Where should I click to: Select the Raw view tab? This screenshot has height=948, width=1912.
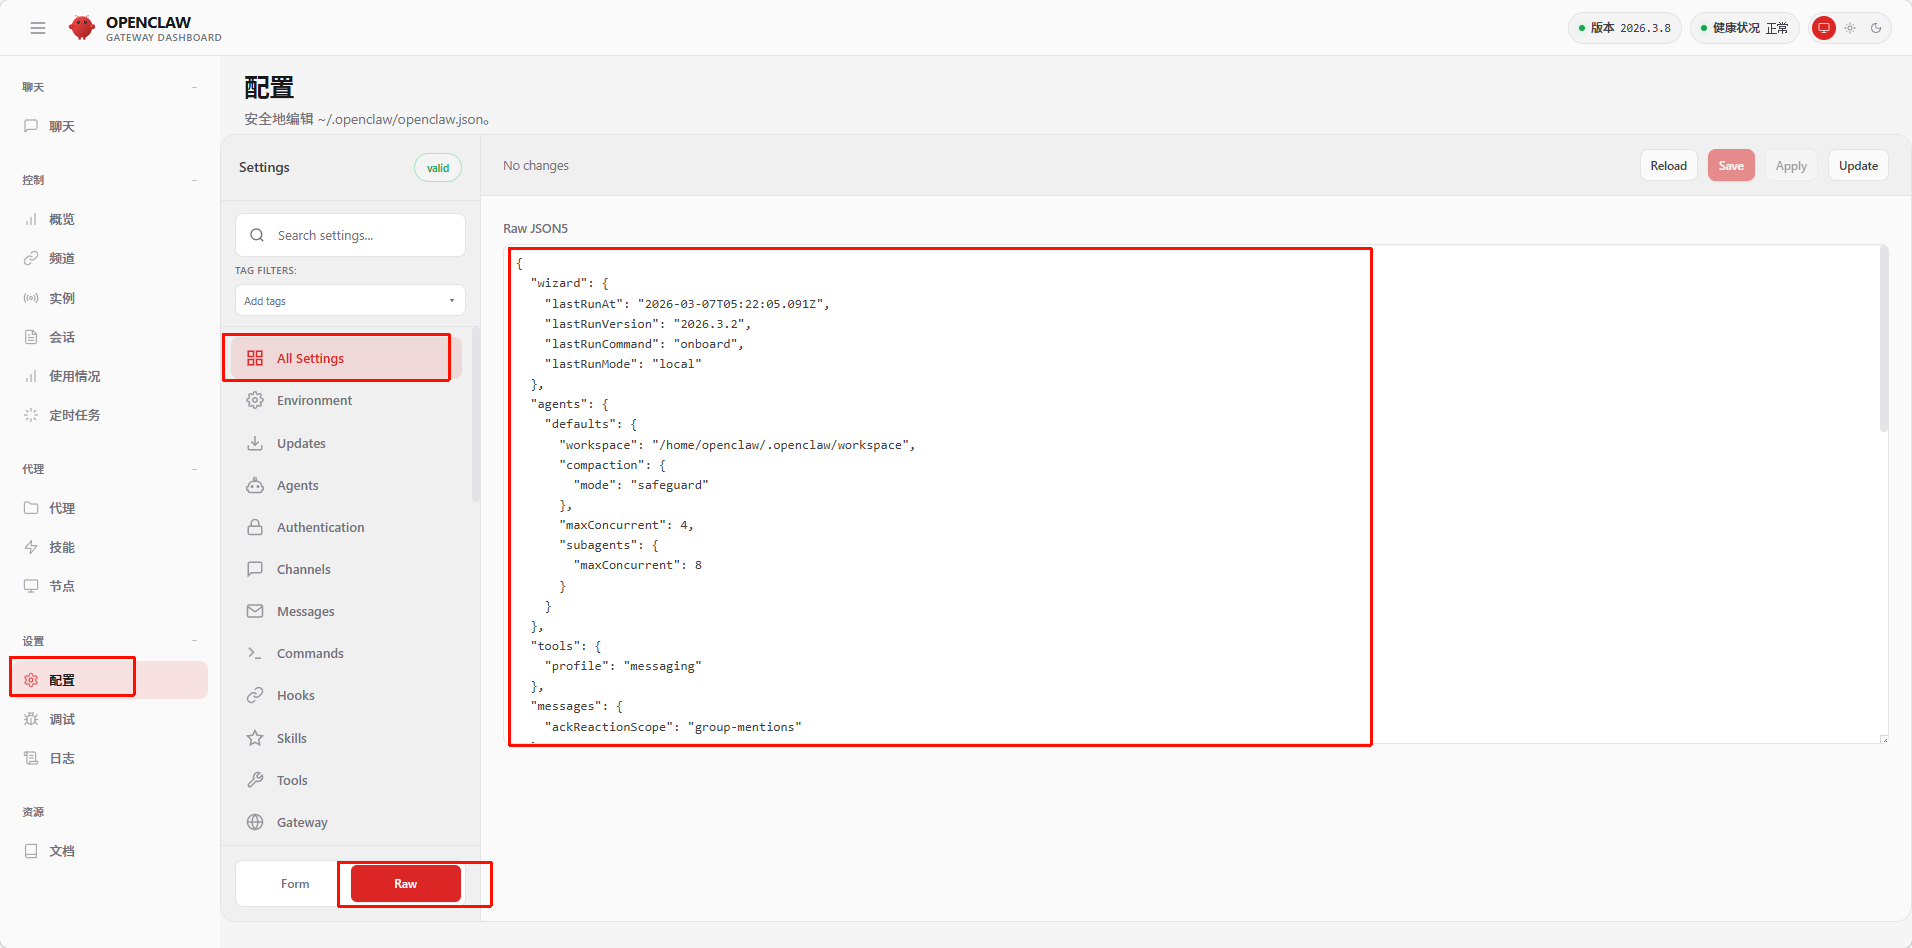[x=405, y=884]
